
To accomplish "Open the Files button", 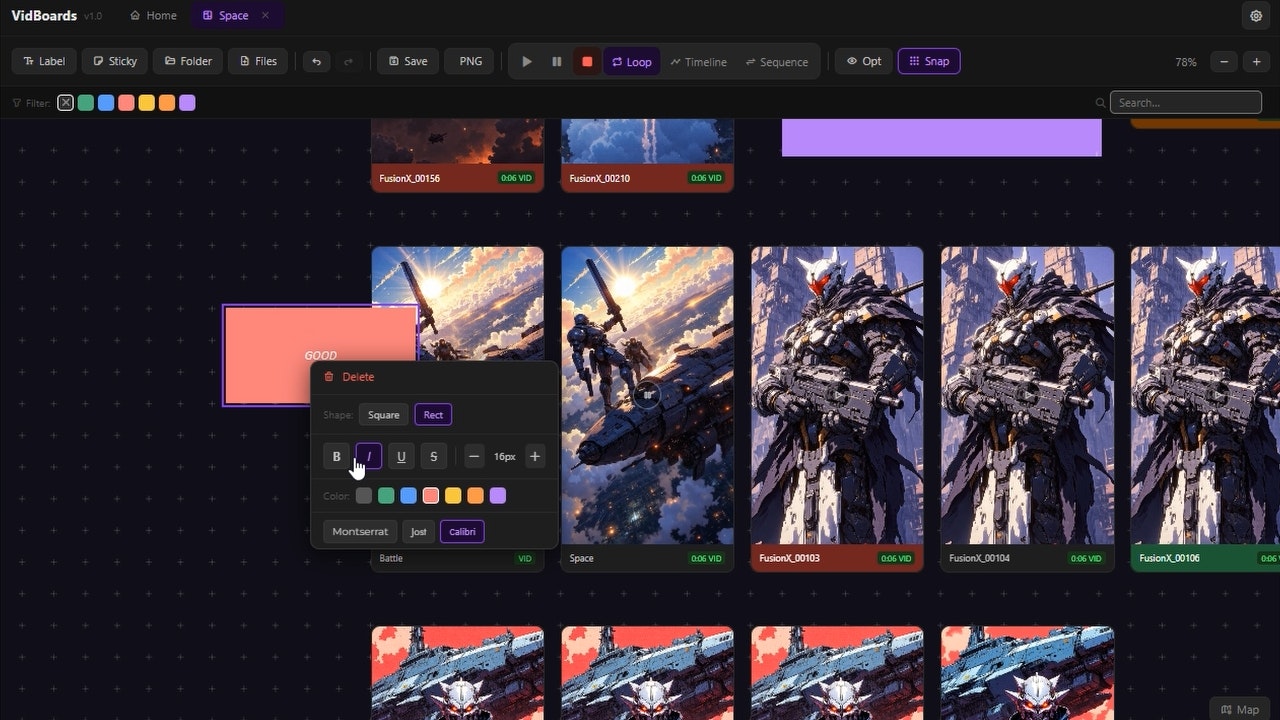I will [258, 61].
